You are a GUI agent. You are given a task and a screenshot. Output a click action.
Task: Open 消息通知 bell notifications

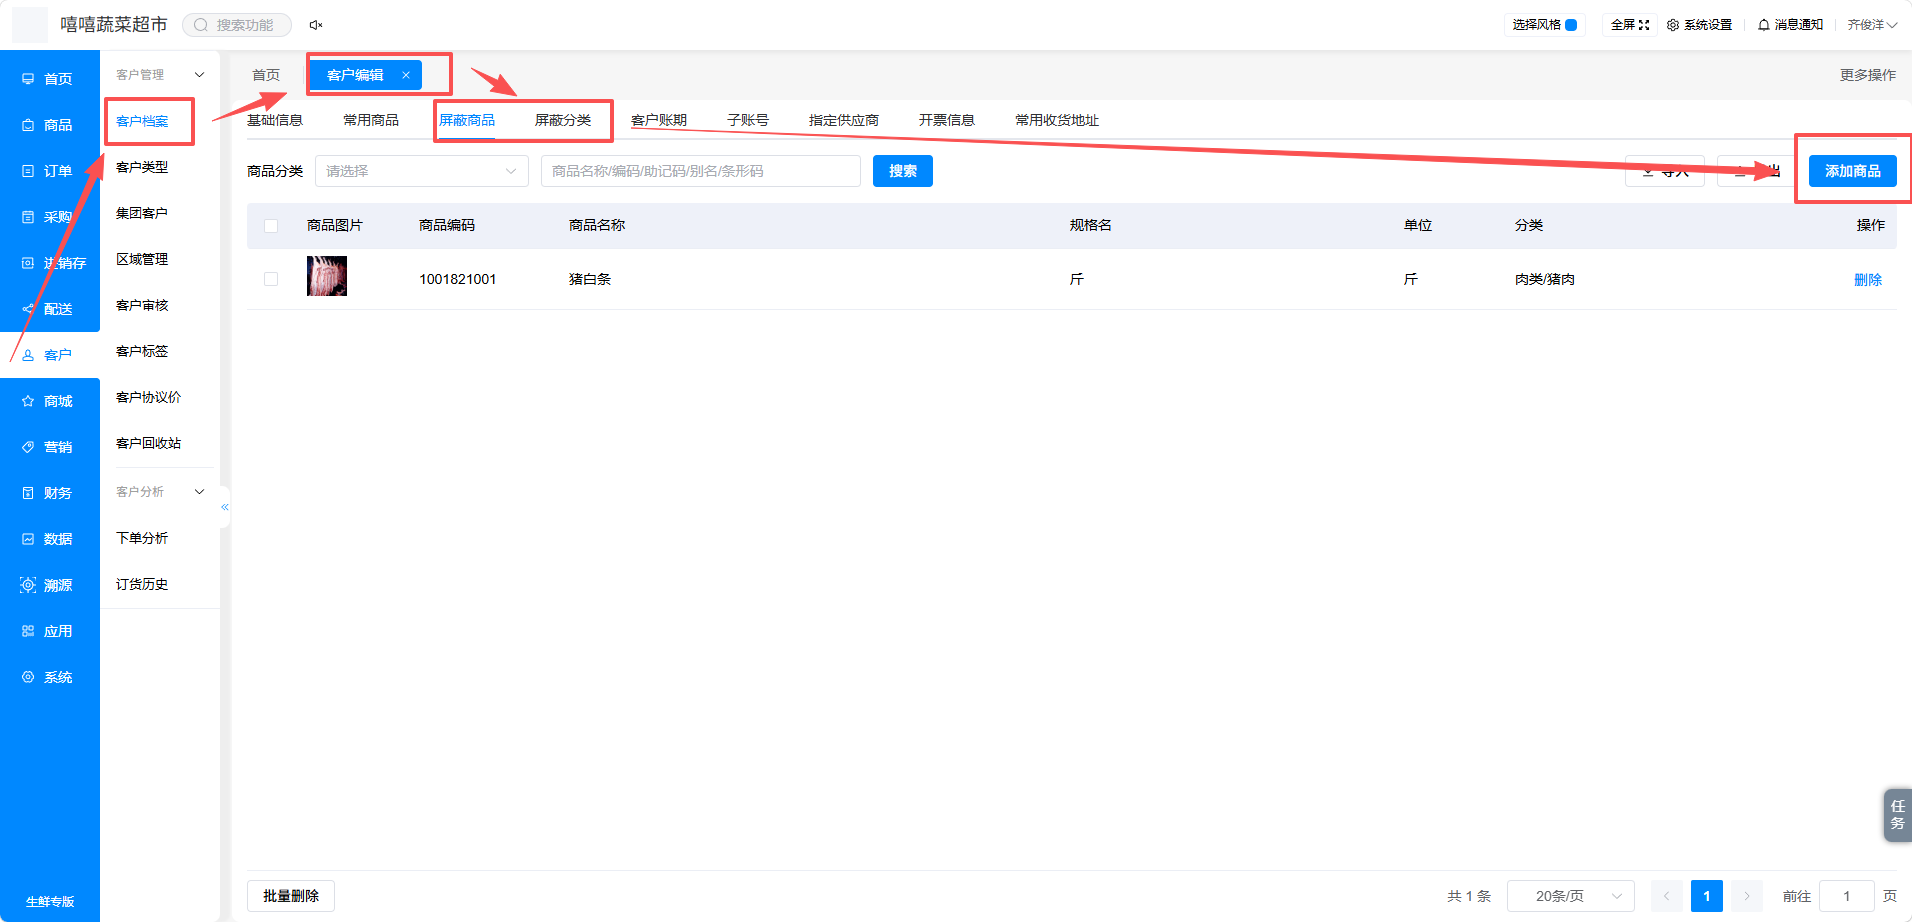click(x=1790, y=25)
